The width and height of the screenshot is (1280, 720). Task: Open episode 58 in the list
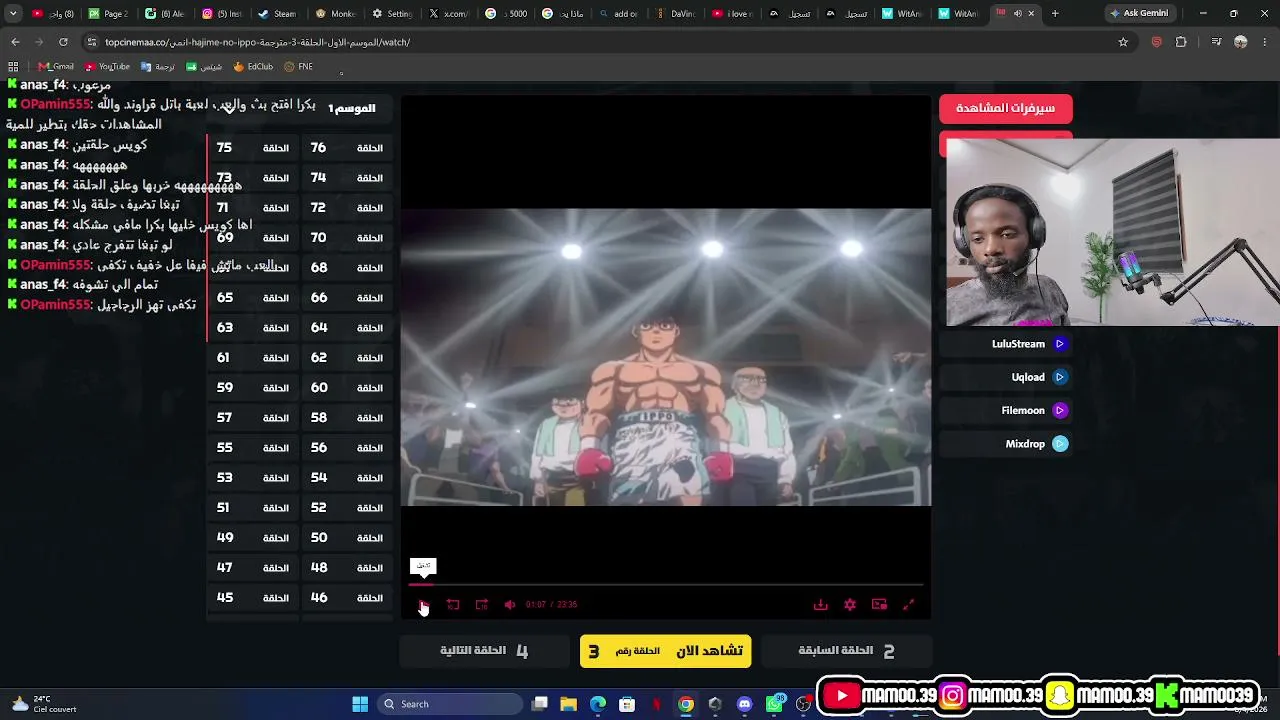[346, 418]
